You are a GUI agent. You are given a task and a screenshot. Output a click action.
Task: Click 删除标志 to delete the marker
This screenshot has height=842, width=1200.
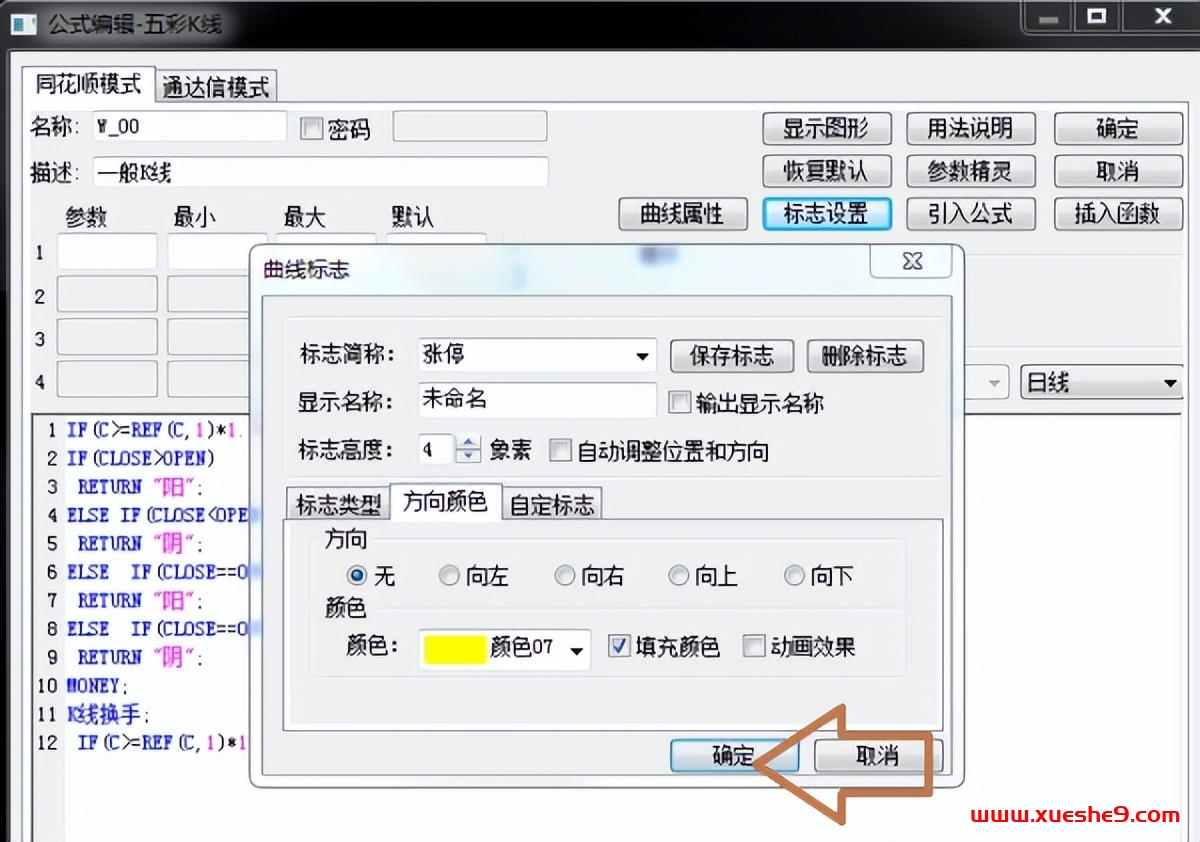pos(865,356)
